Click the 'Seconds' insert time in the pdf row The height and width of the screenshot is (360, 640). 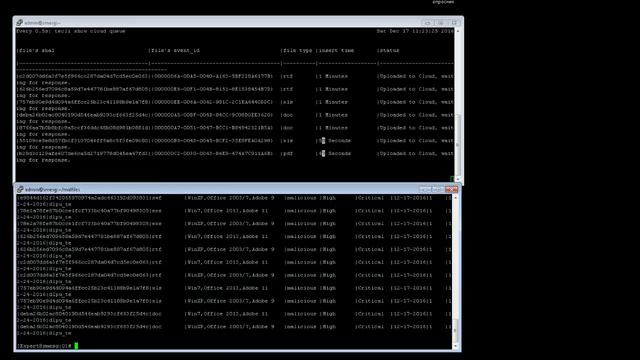(x=340, y=153)
